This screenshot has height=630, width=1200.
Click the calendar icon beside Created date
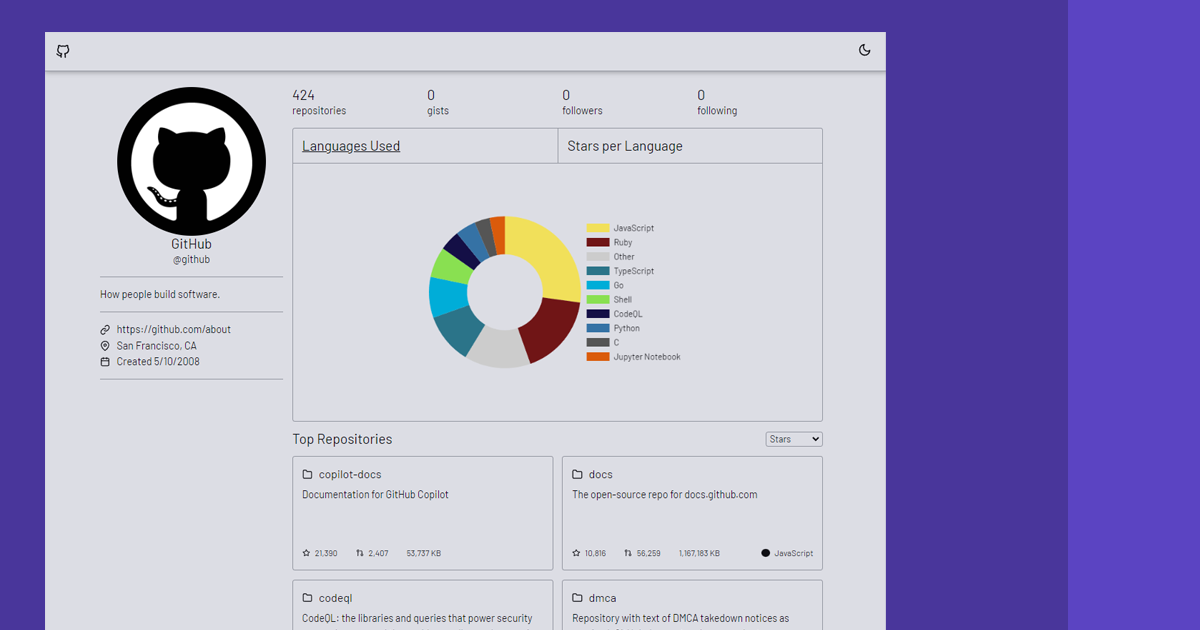pyautogui.click(x=105, y=361)
